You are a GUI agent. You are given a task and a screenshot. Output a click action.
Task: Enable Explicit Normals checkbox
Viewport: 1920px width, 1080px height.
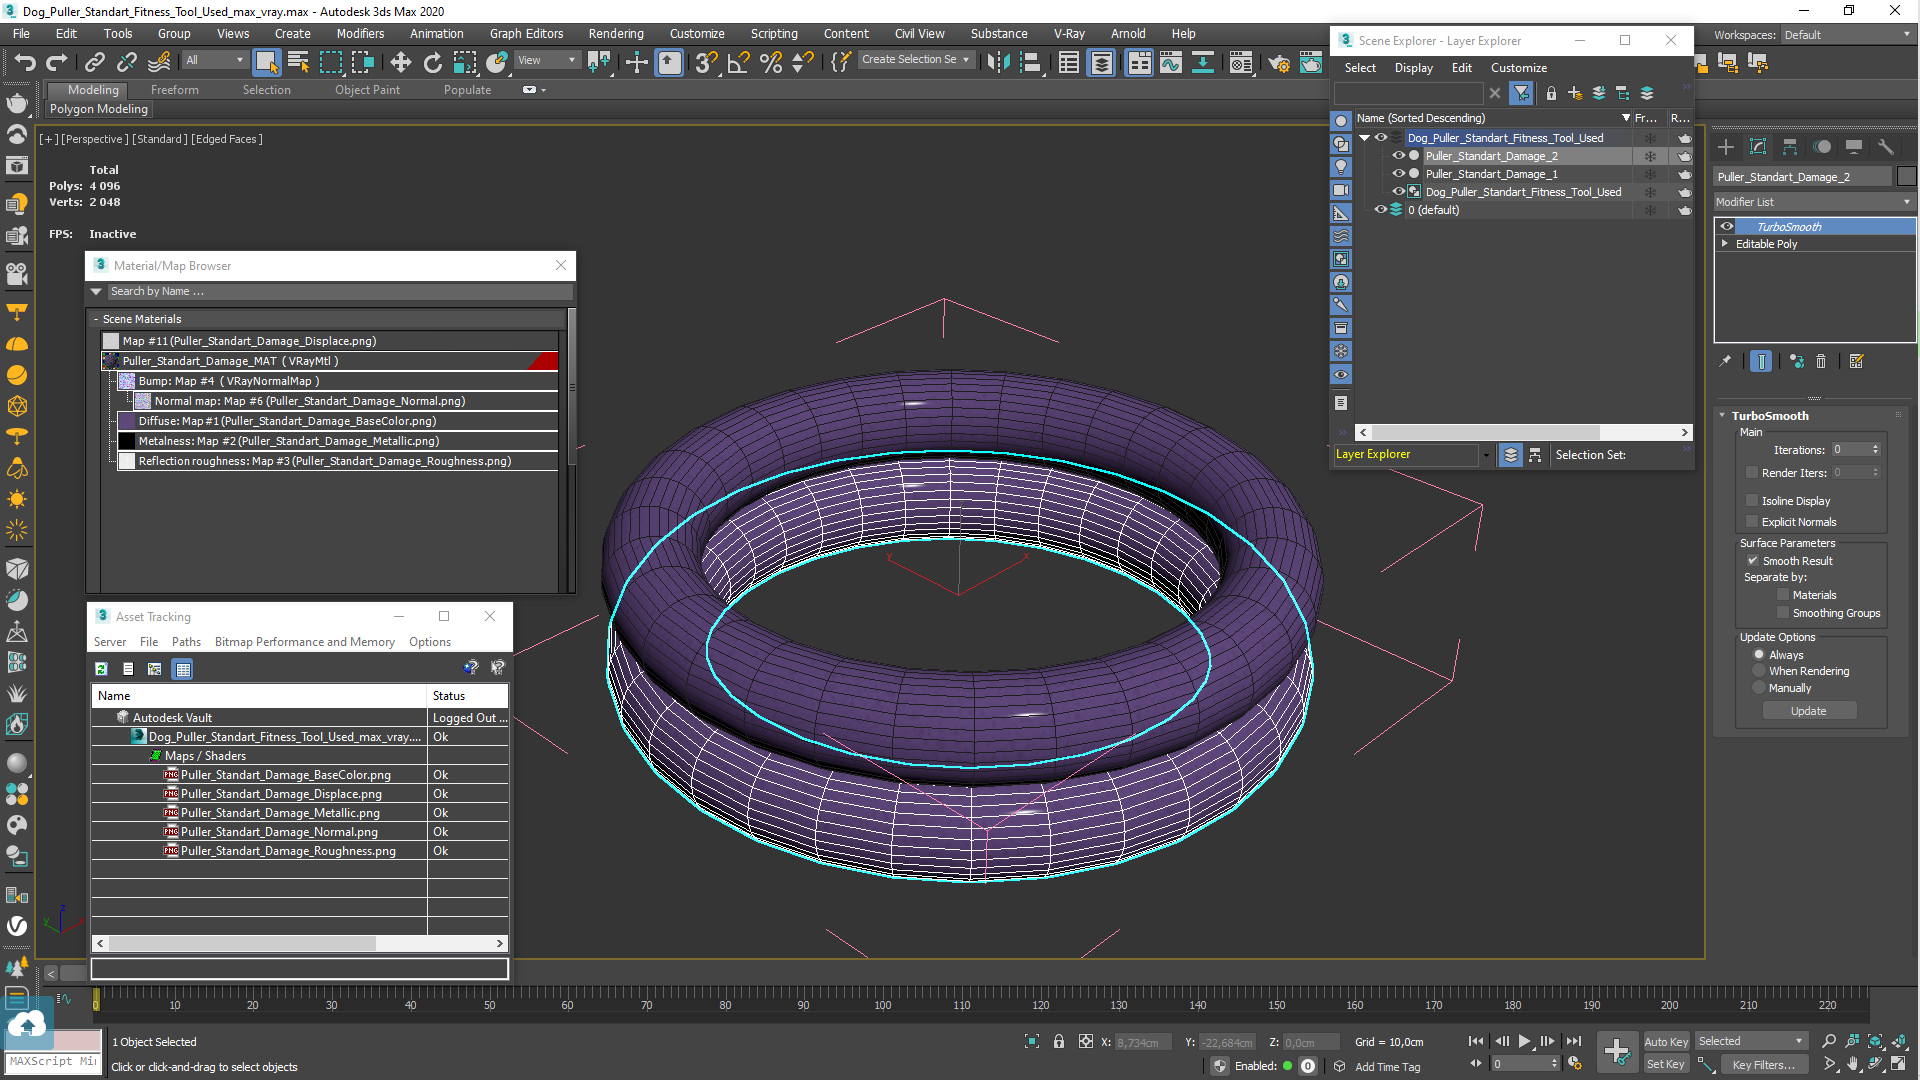tap(1752, 521)
